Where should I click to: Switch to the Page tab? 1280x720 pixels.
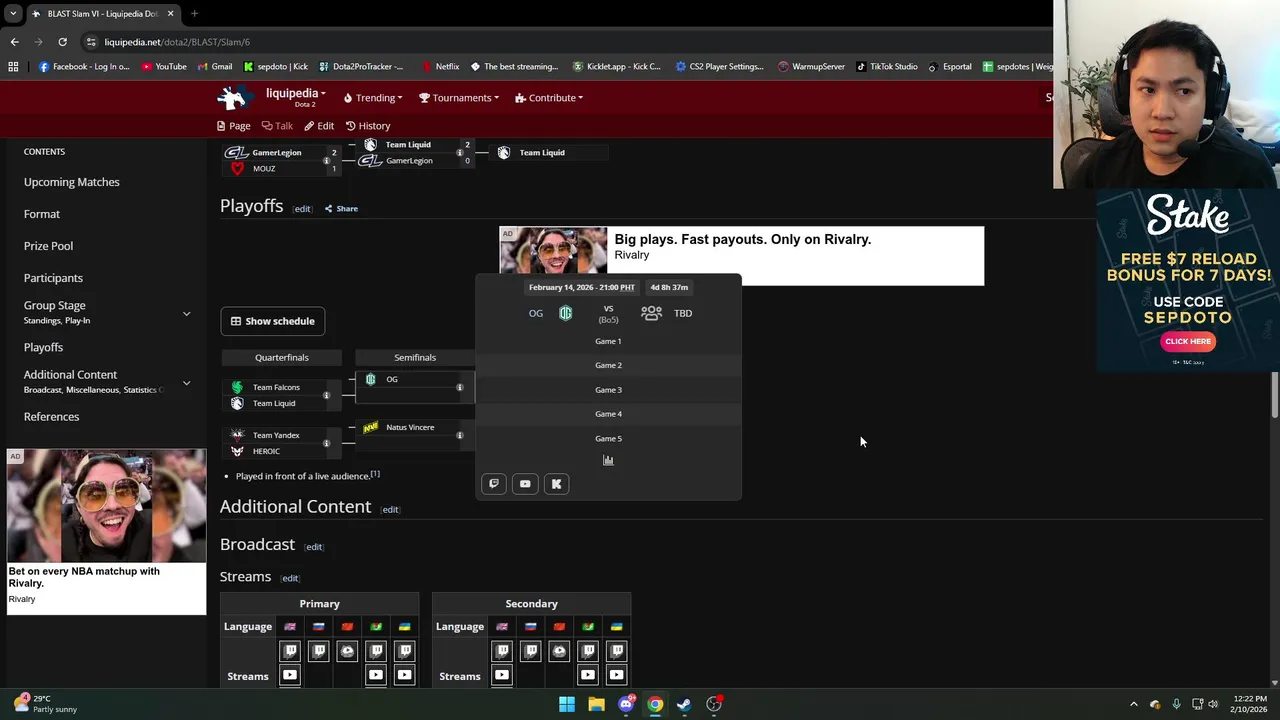[233, 126]
